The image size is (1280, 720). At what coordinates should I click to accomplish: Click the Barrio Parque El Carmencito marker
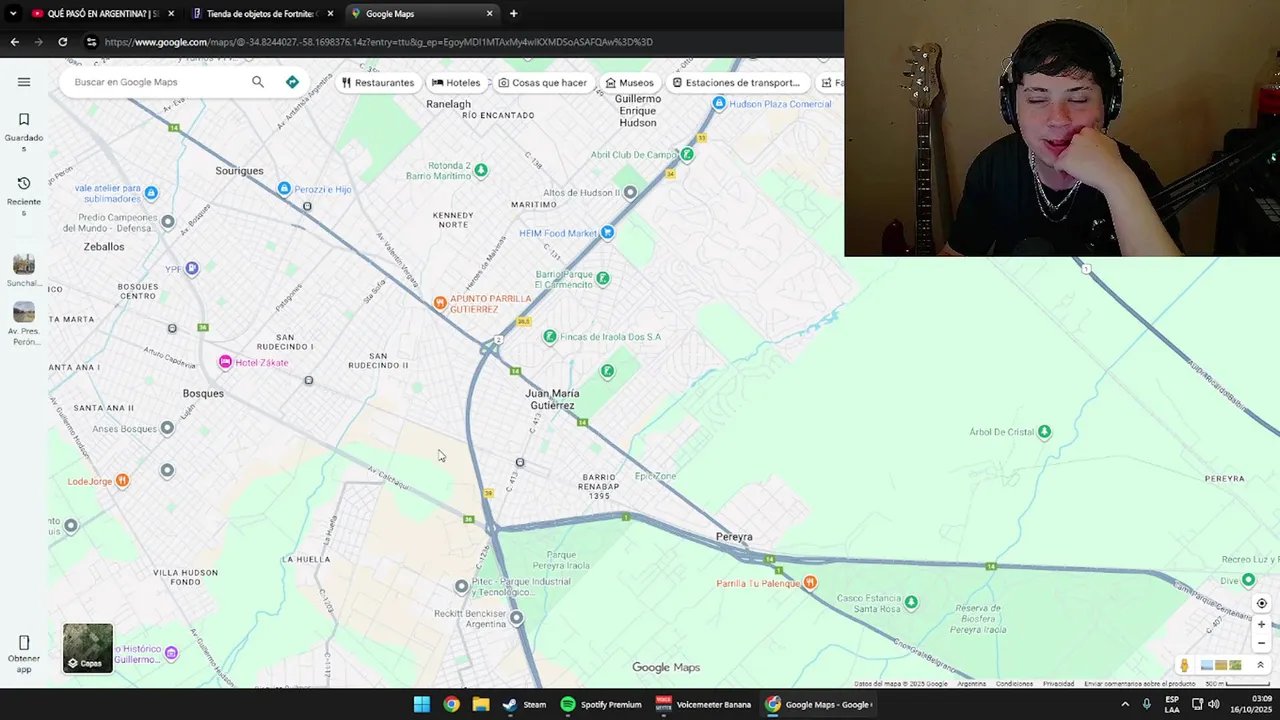[x=602, y=278]
